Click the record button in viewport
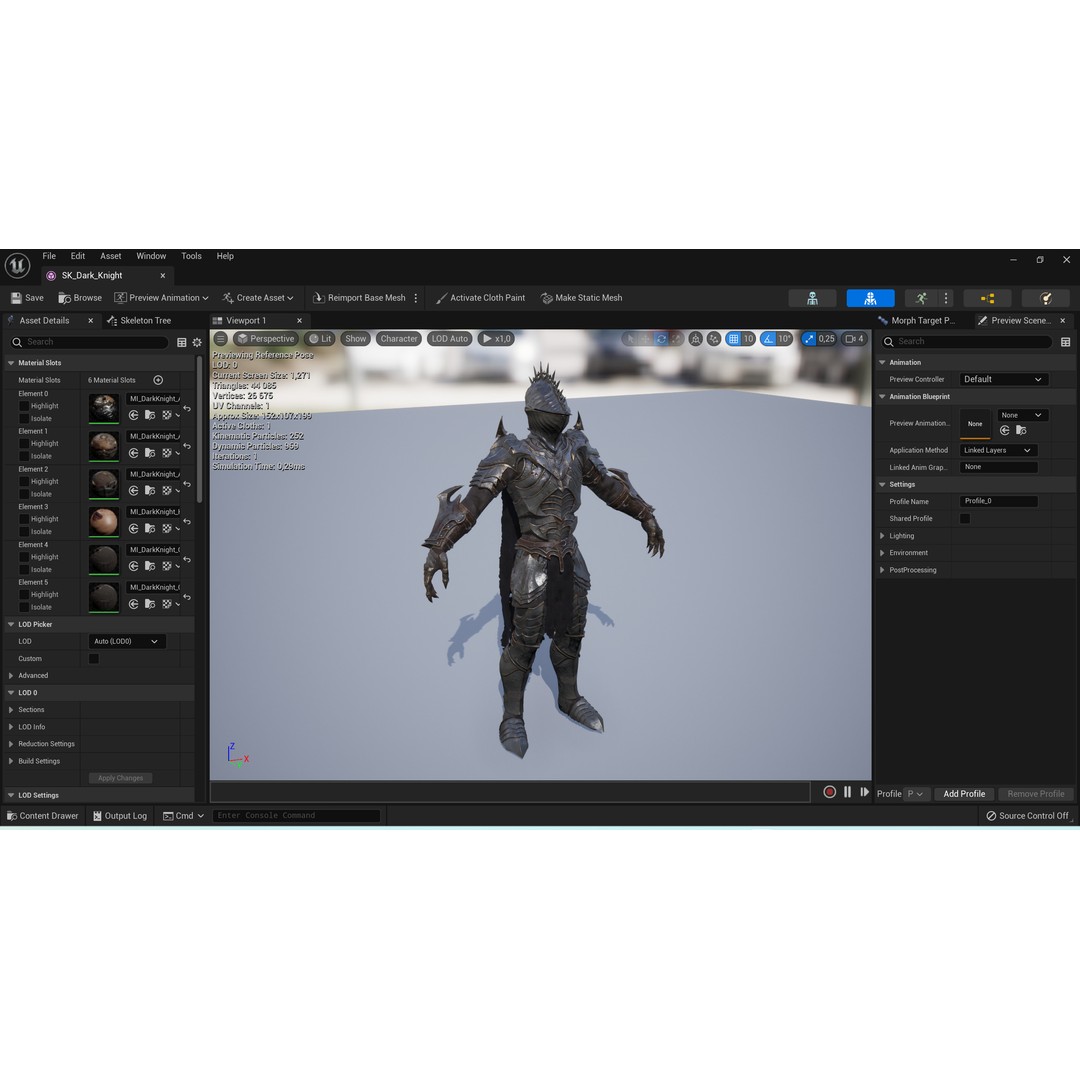Image resolution: width=1080 pixels, height=1080 pixels. click(829, 793)
